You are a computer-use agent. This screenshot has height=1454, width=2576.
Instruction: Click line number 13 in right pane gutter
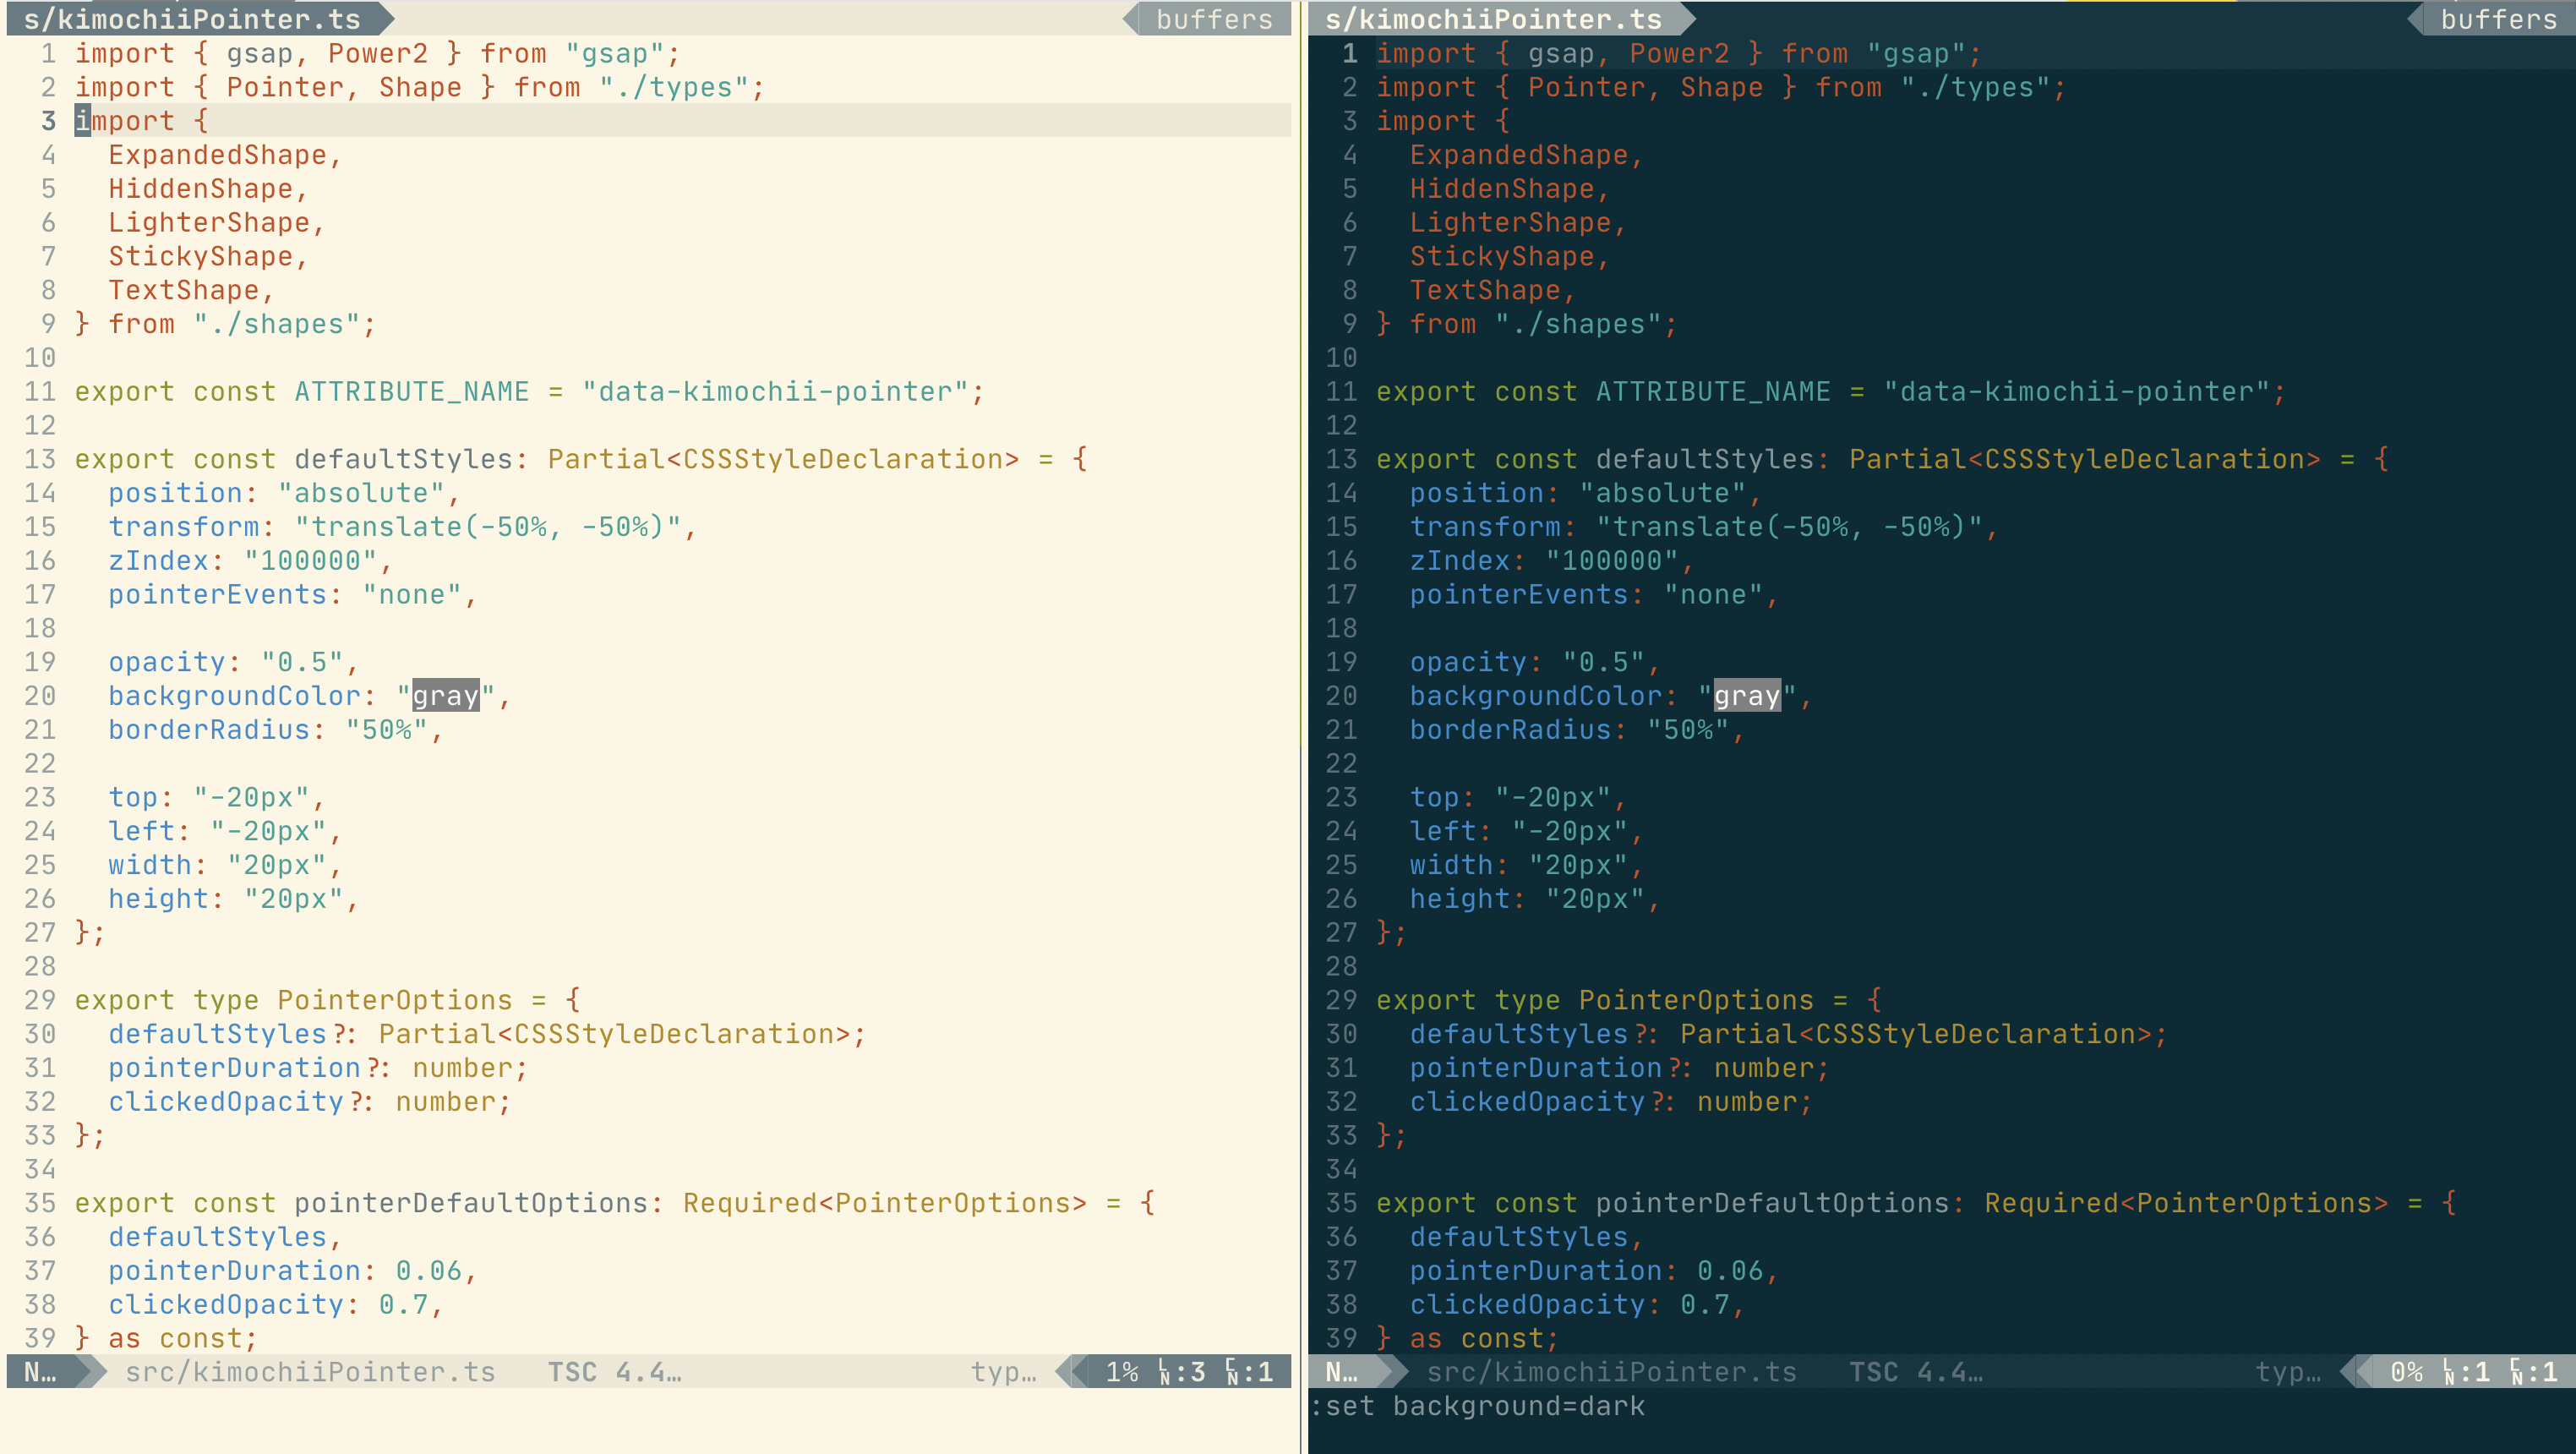[1341, 460]
